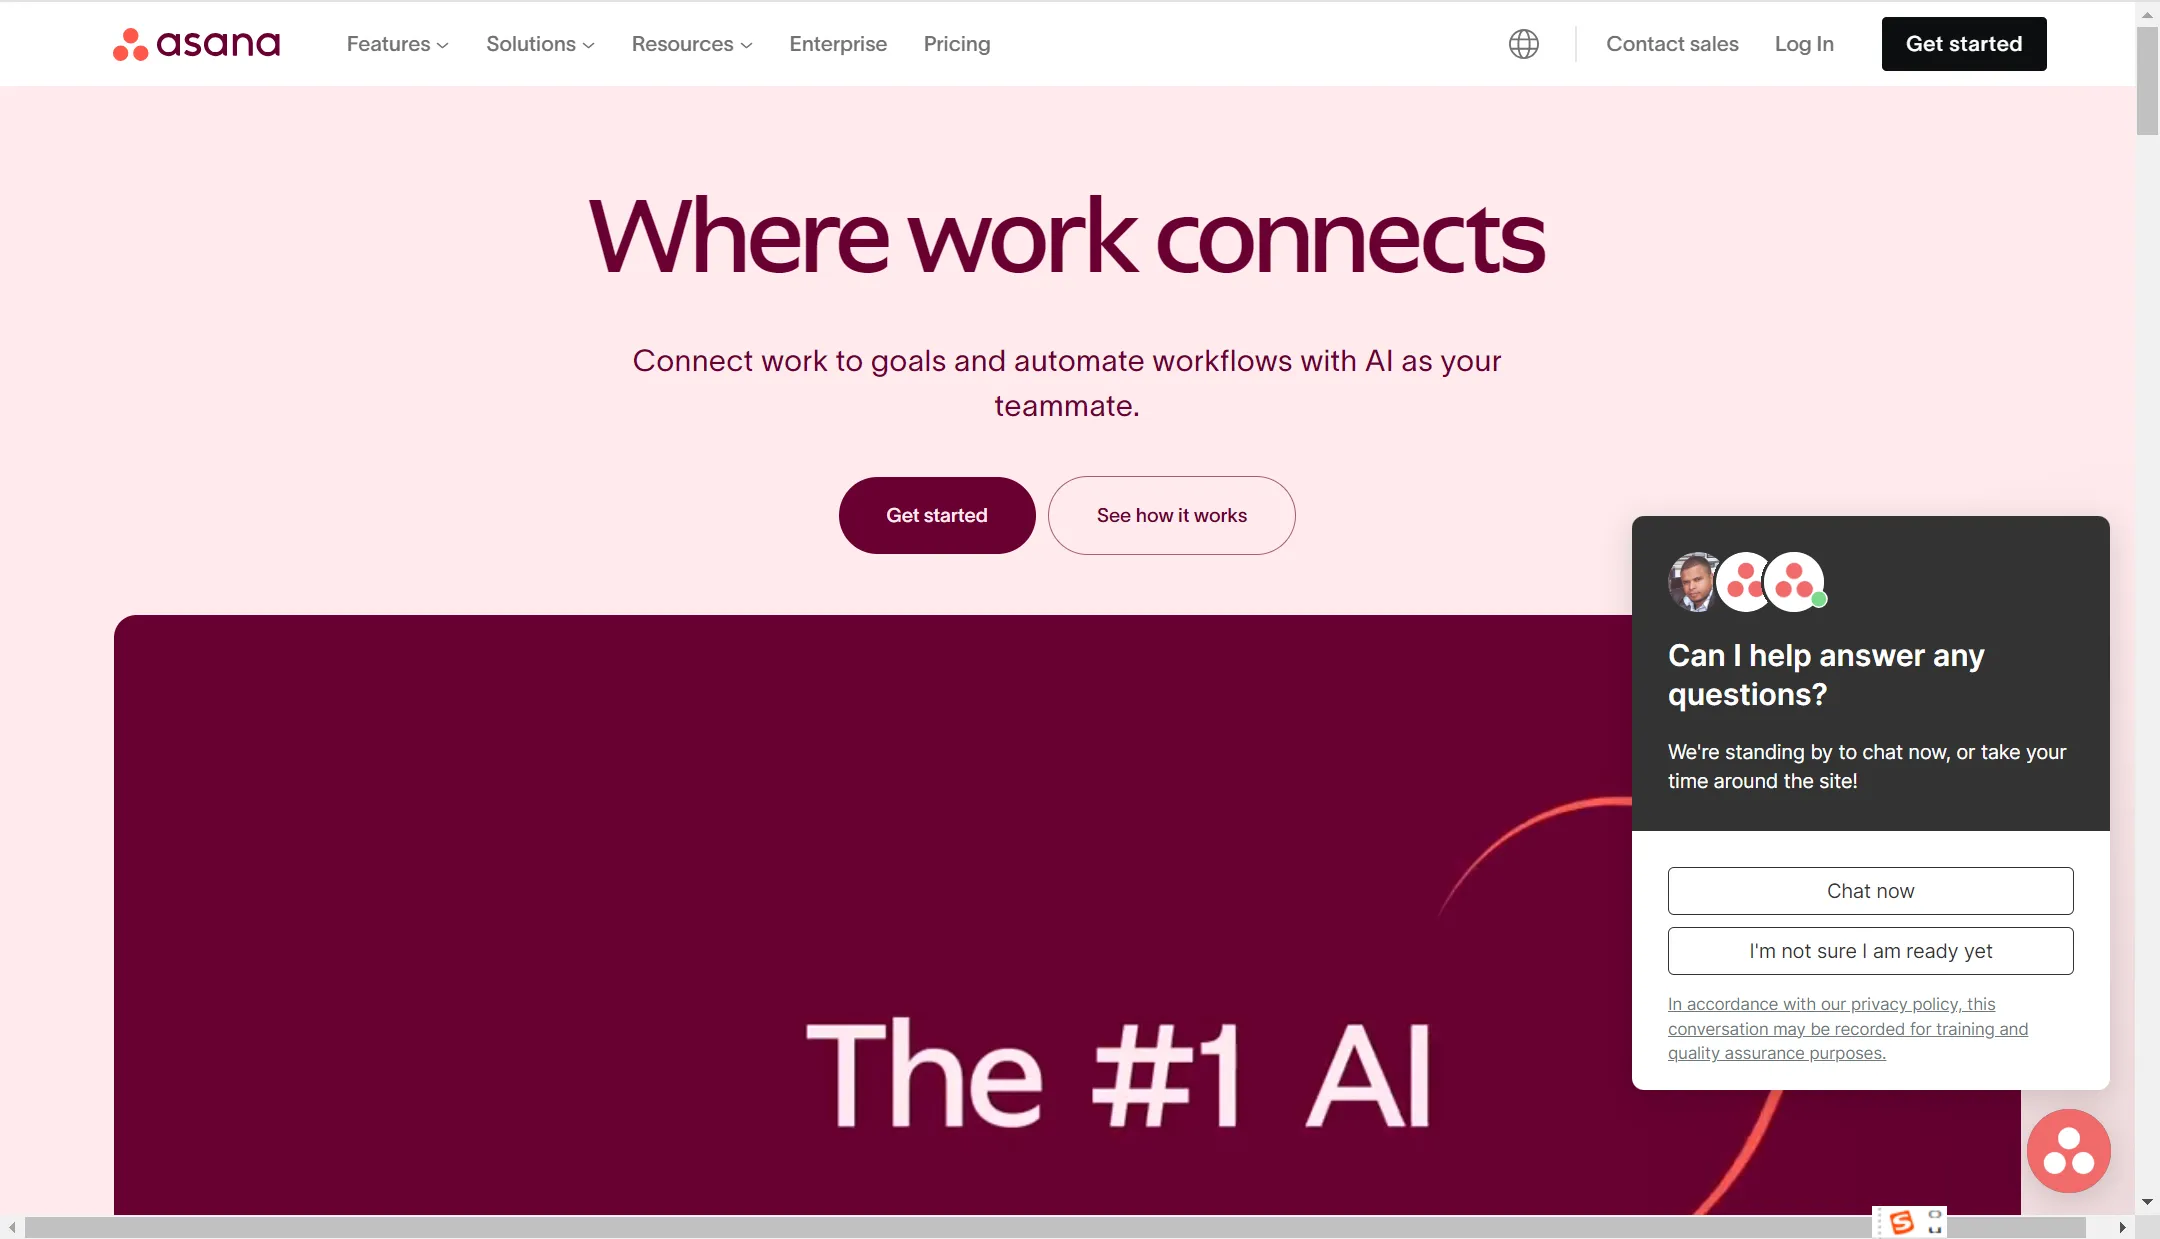Open the language/globe selector icon
The image size is (2160, 1239).
(x=1524, y=43)
